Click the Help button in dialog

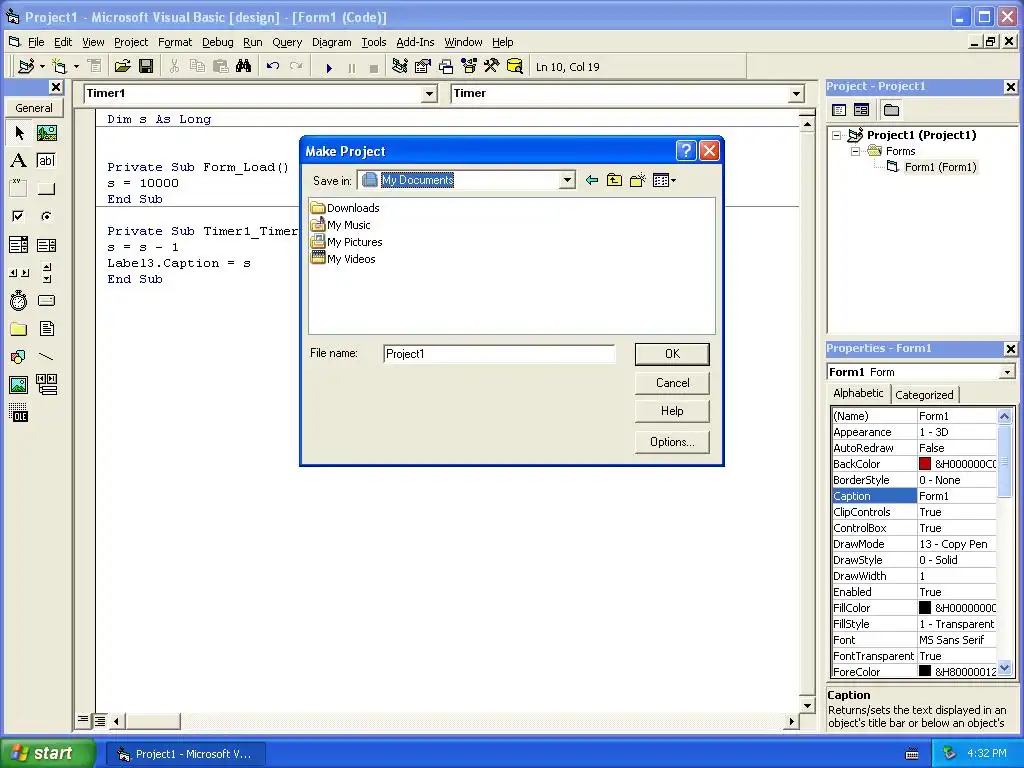(672, 411)
